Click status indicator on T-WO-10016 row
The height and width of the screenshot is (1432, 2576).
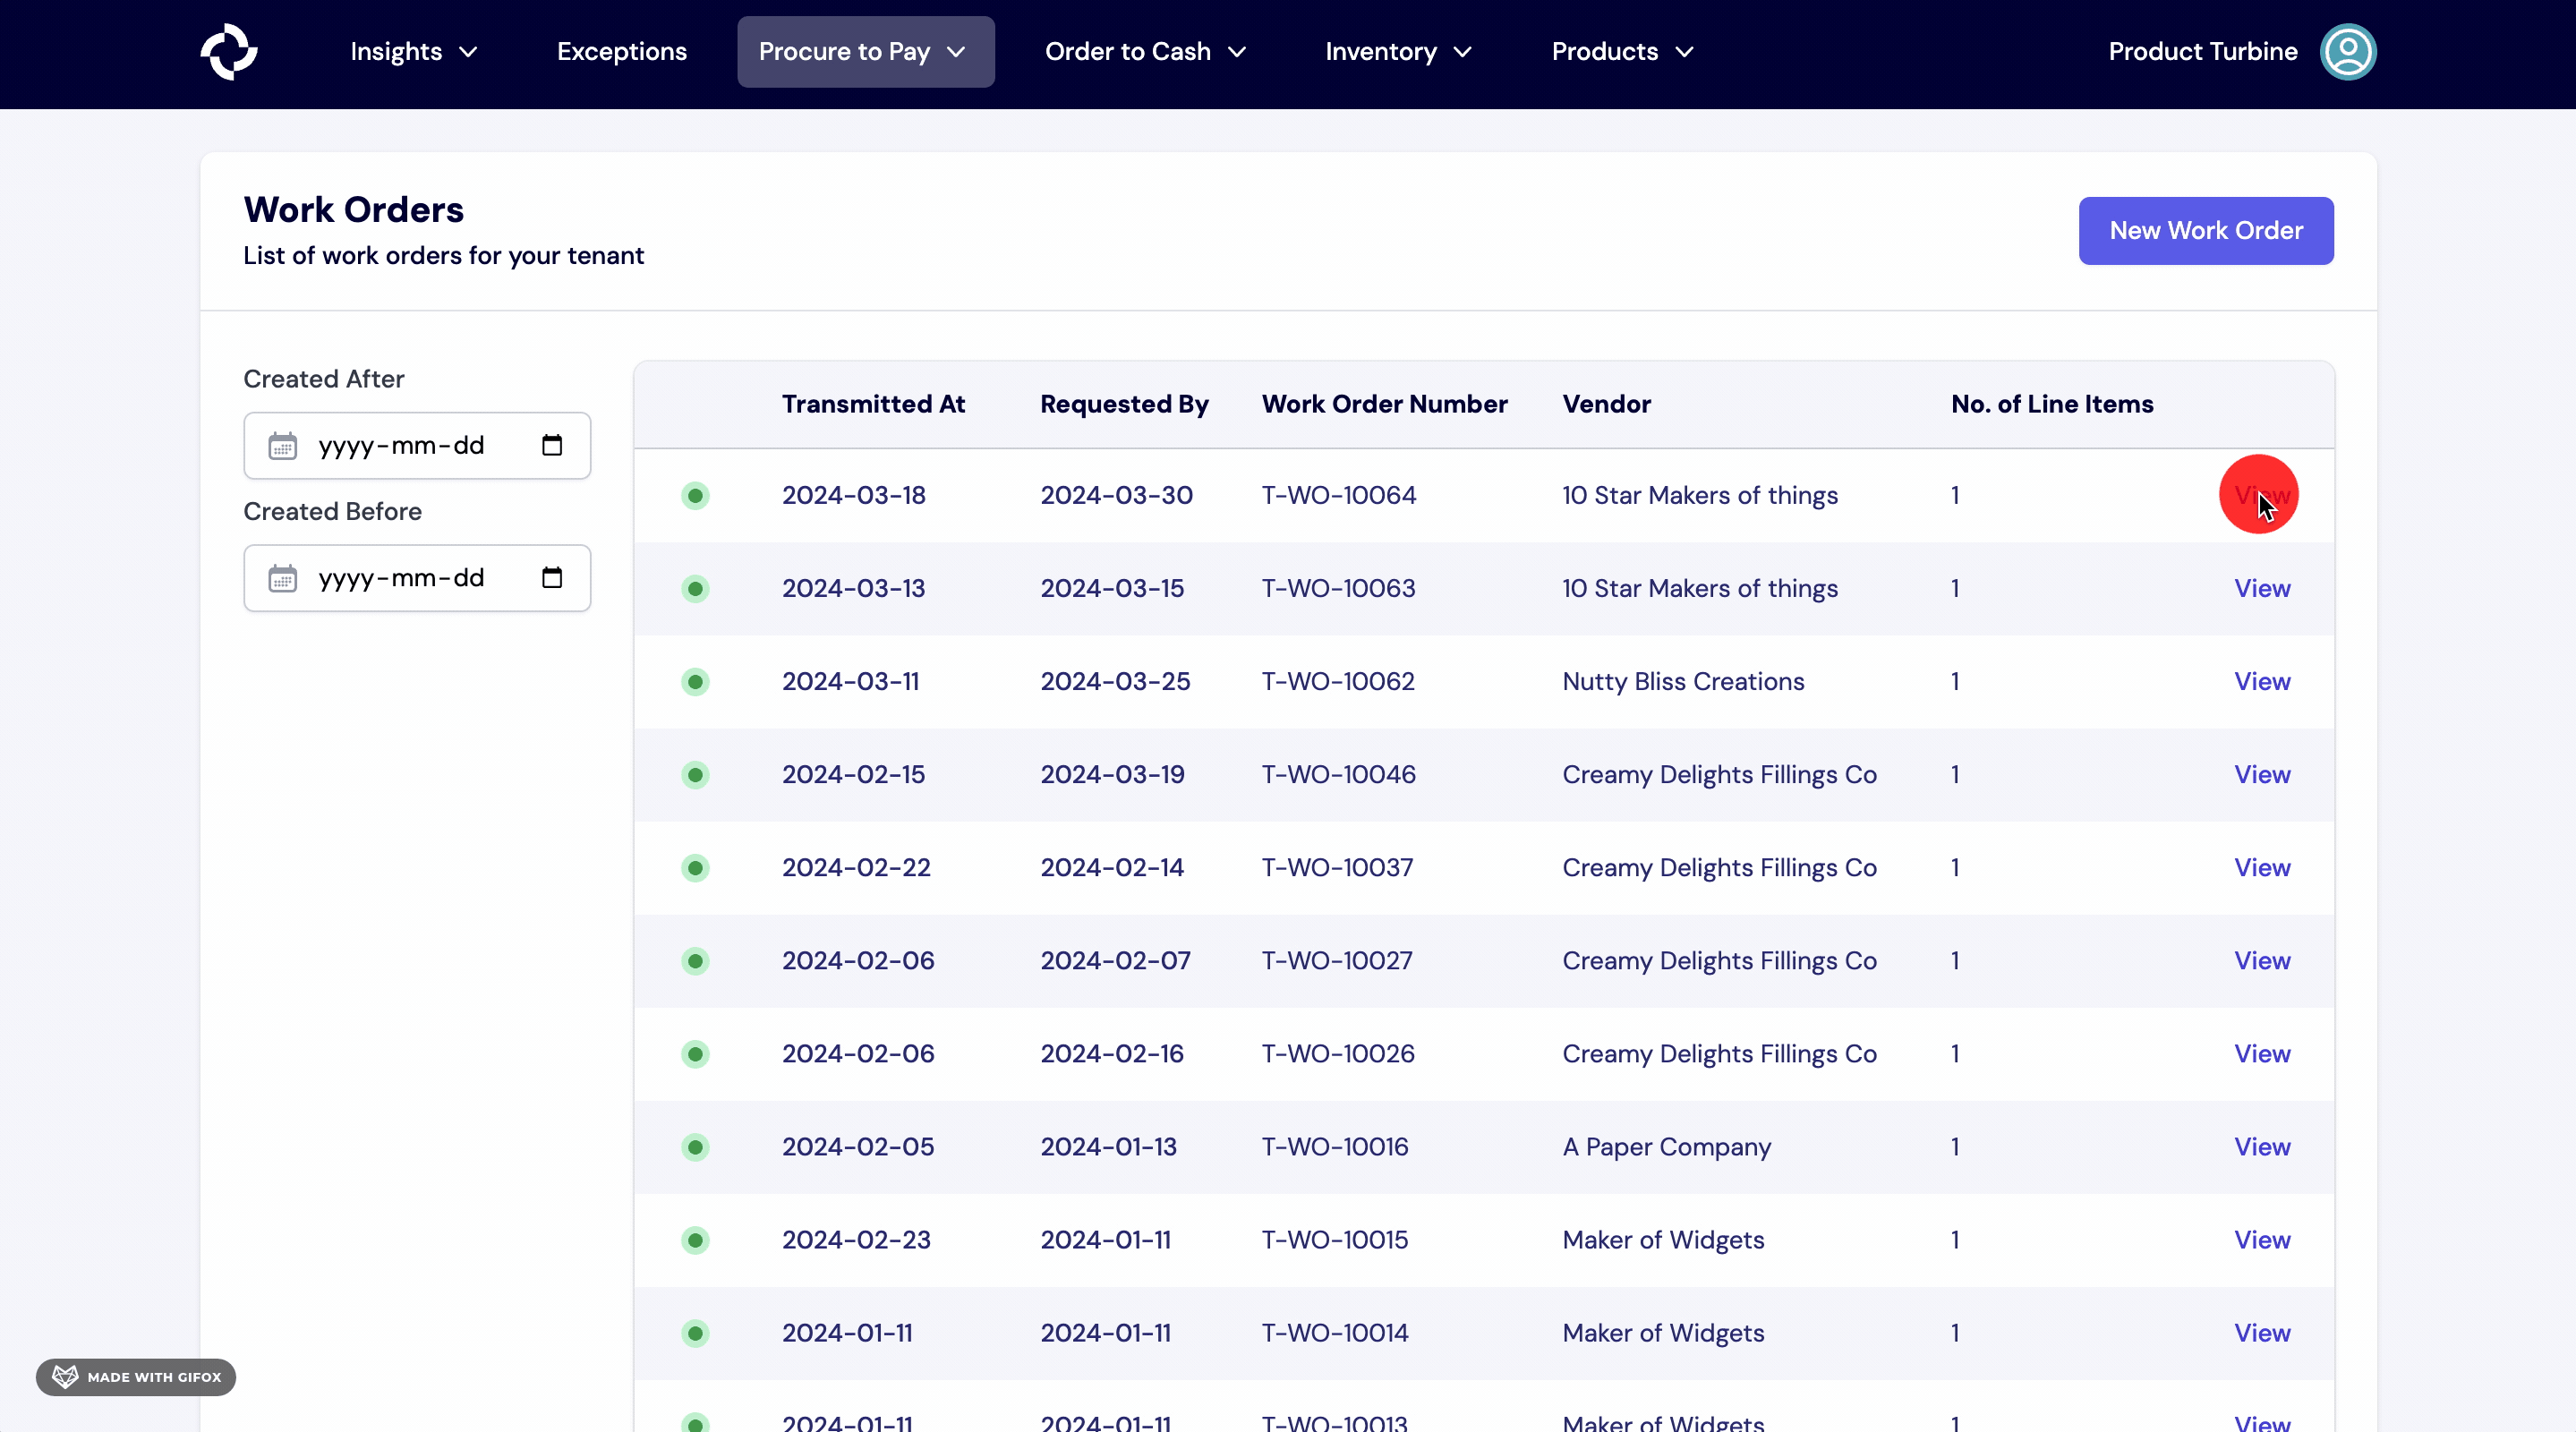point(695,1147)
